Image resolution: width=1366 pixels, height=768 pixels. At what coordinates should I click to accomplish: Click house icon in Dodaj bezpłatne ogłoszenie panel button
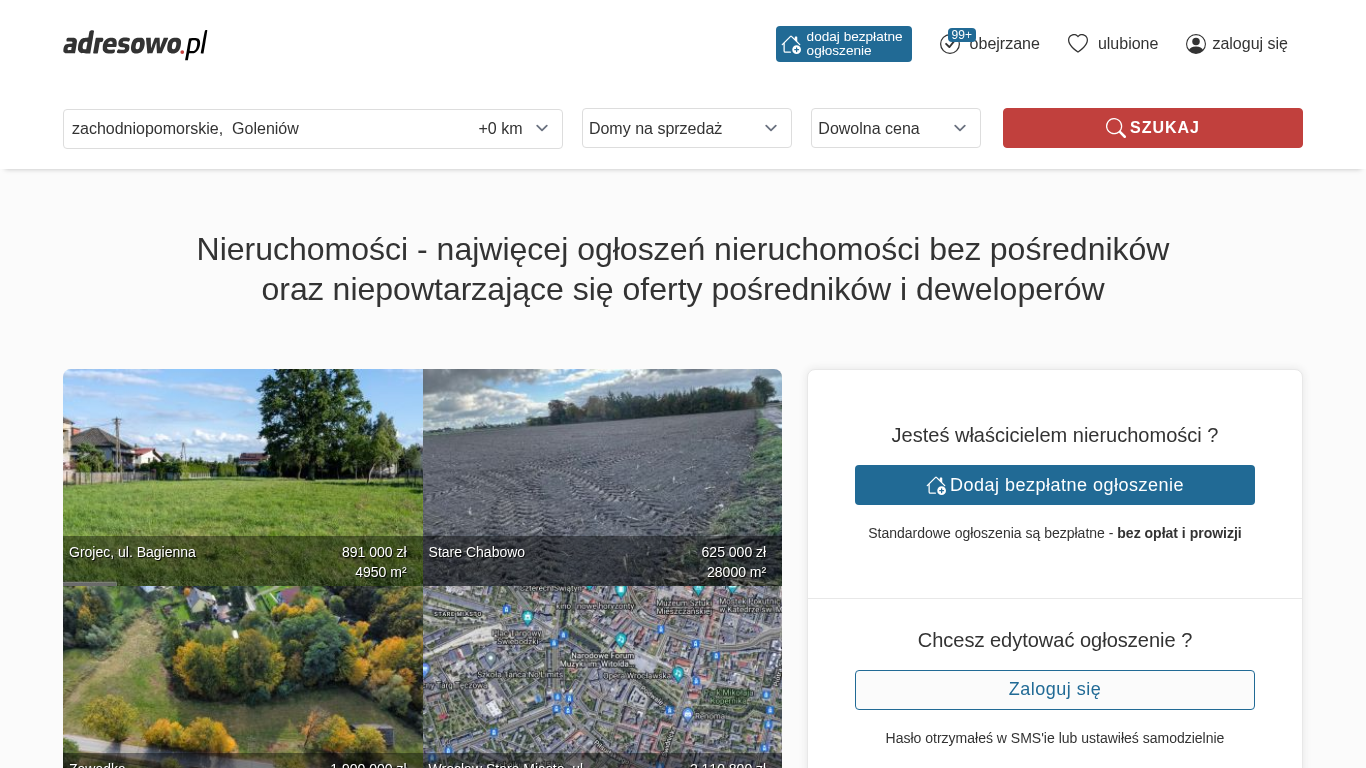(936, 485)
